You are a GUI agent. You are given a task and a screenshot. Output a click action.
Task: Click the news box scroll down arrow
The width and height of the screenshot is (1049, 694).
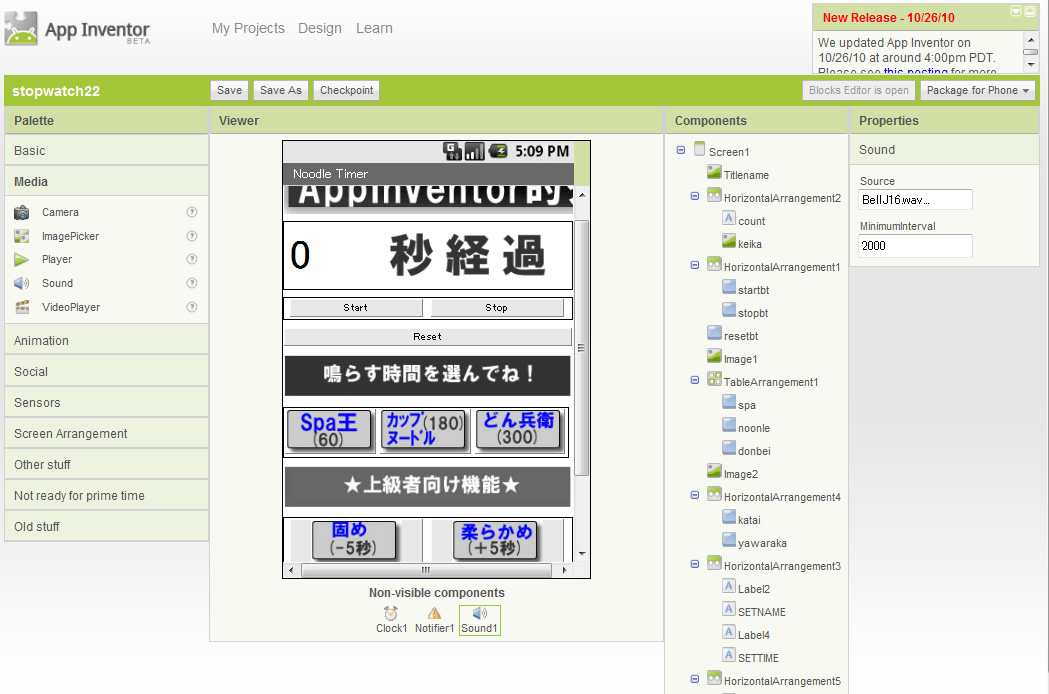click(x=1031, y=65)
